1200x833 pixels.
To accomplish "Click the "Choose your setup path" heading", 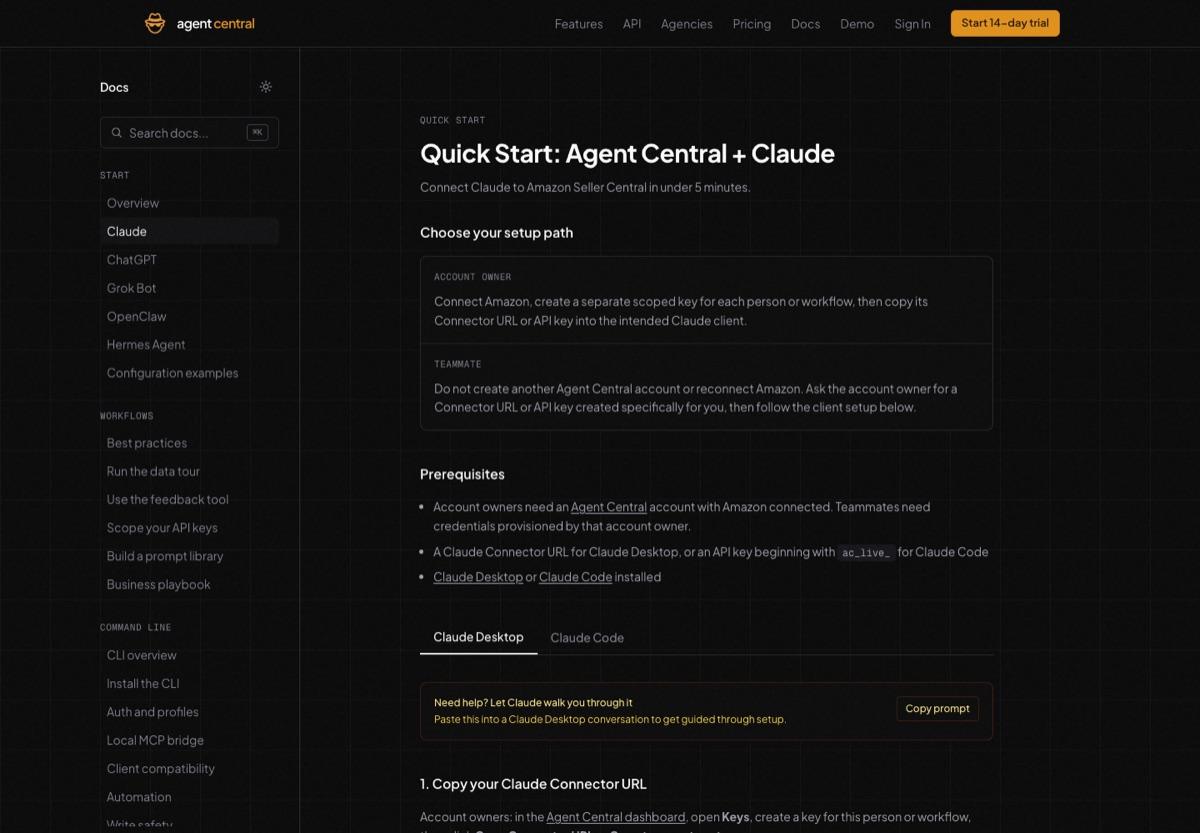I will [x=496, y=233].
